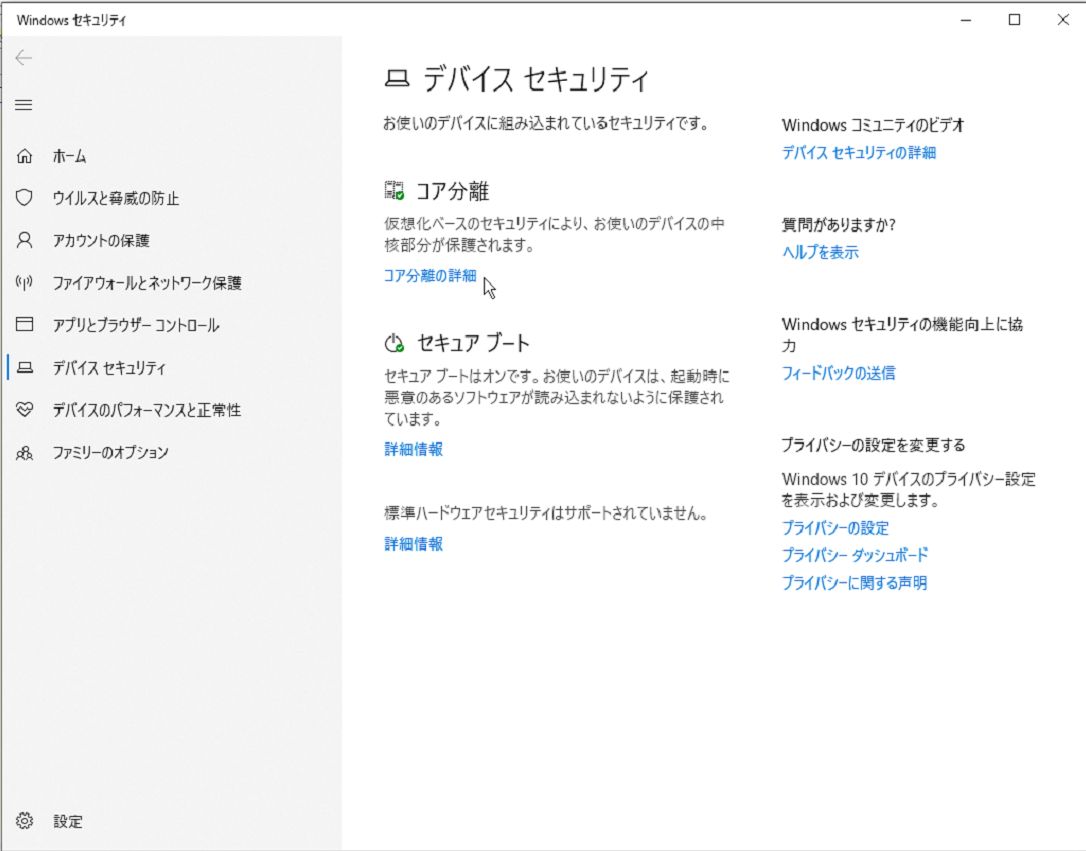Open ヘルプを表示 for questions
Screen dimensions: 1086x851
click(822, 252)
